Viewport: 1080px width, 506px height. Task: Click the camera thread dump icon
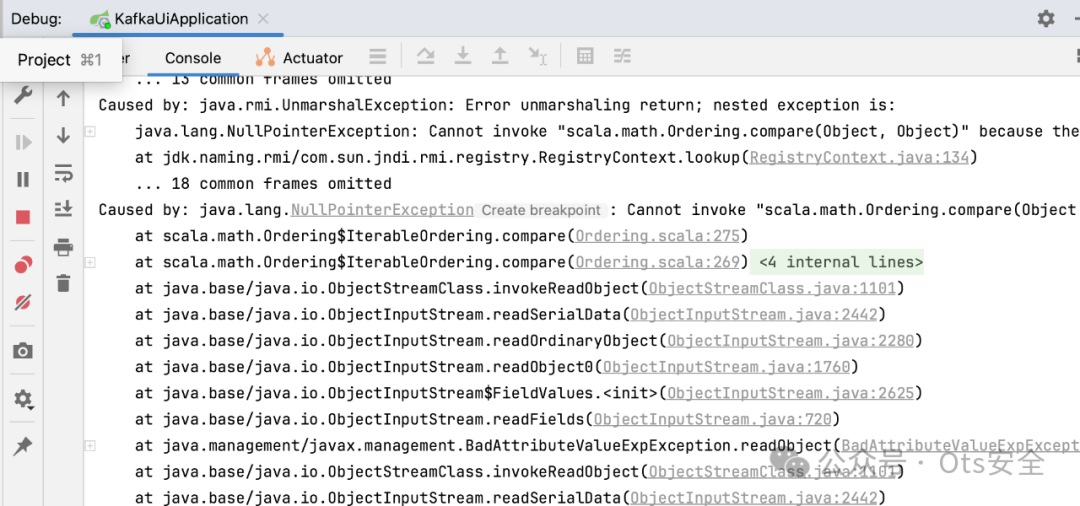pos(23,352)
